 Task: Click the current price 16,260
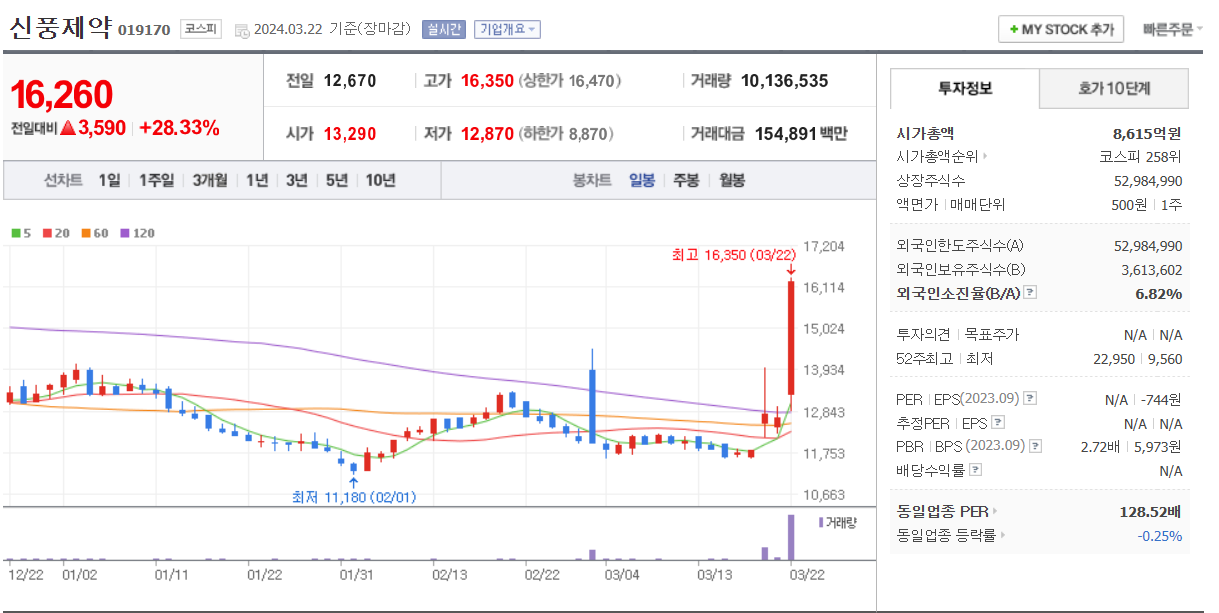coord(62,95)
